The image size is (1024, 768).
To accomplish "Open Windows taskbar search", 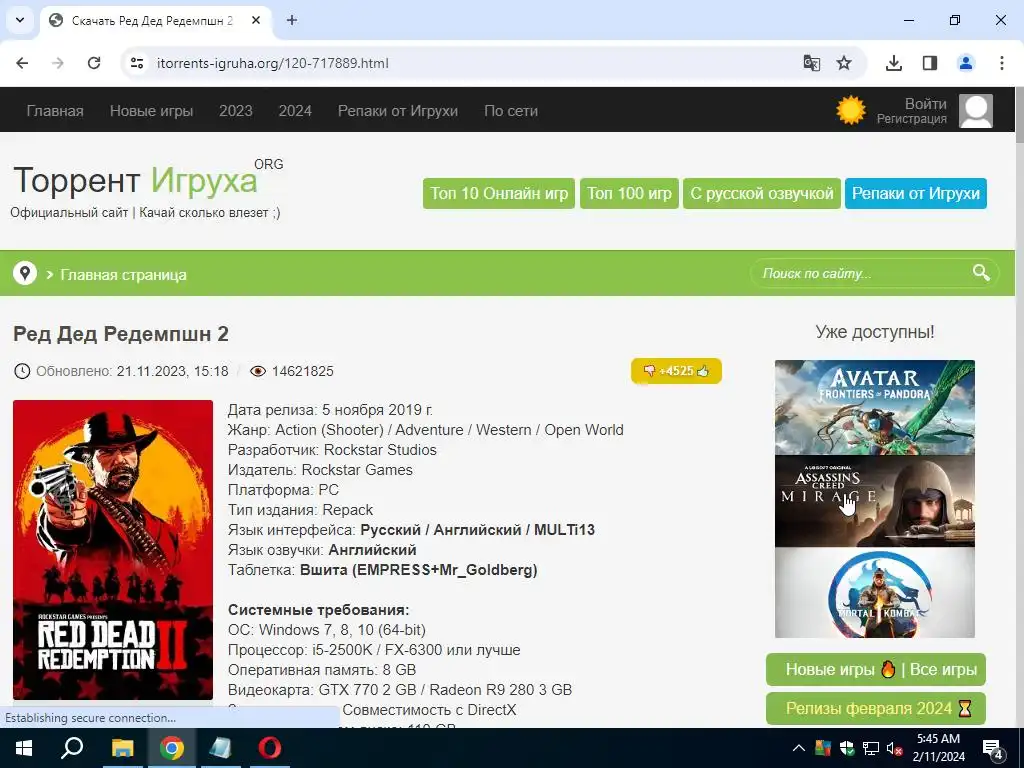I will pos(72,748).
